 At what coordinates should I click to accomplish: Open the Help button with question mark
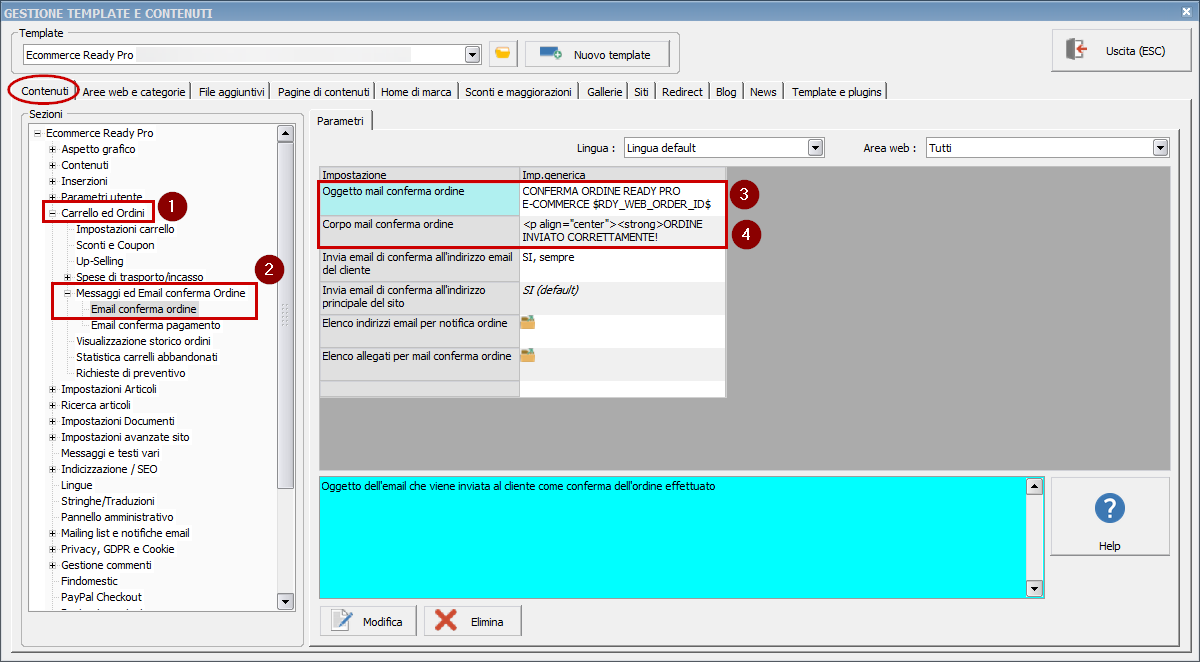point(1110,516)
